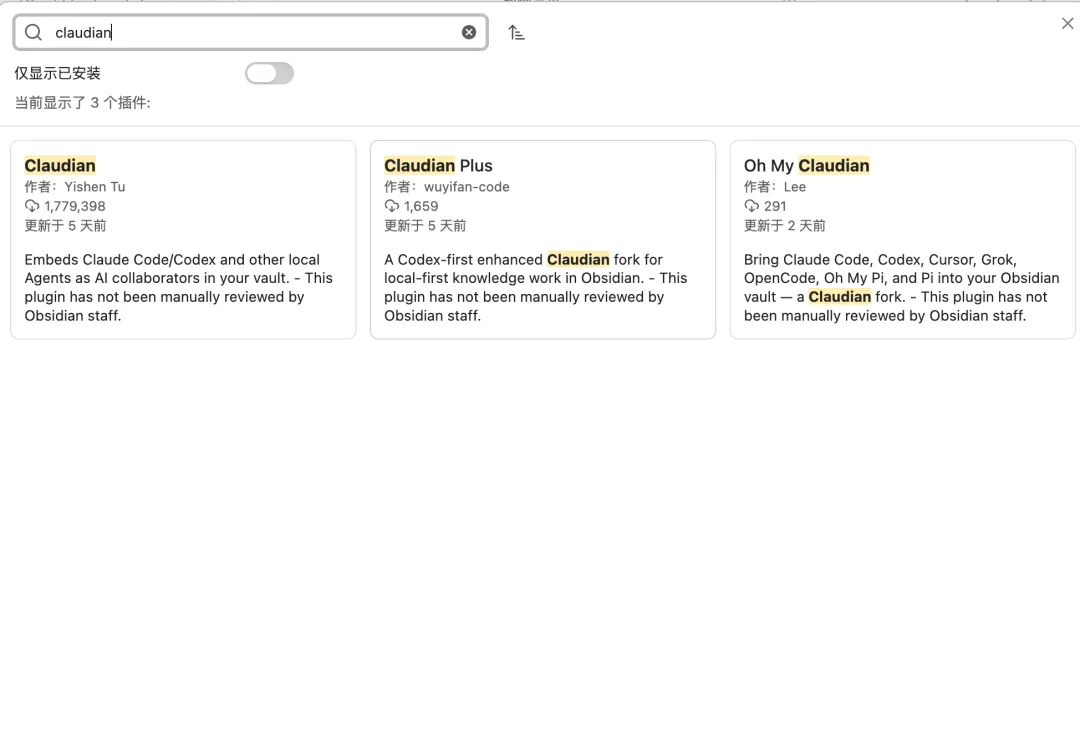The height and width of the screenshot is (729, 1080).
Task: Open the Claudian Plus plugin card
Action: pos(543,240)
